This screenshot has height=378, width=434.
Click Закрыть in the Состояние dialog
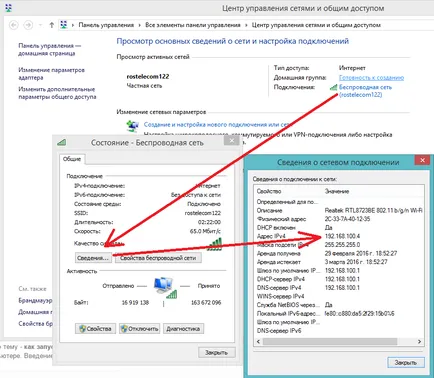tap(216, 352)
